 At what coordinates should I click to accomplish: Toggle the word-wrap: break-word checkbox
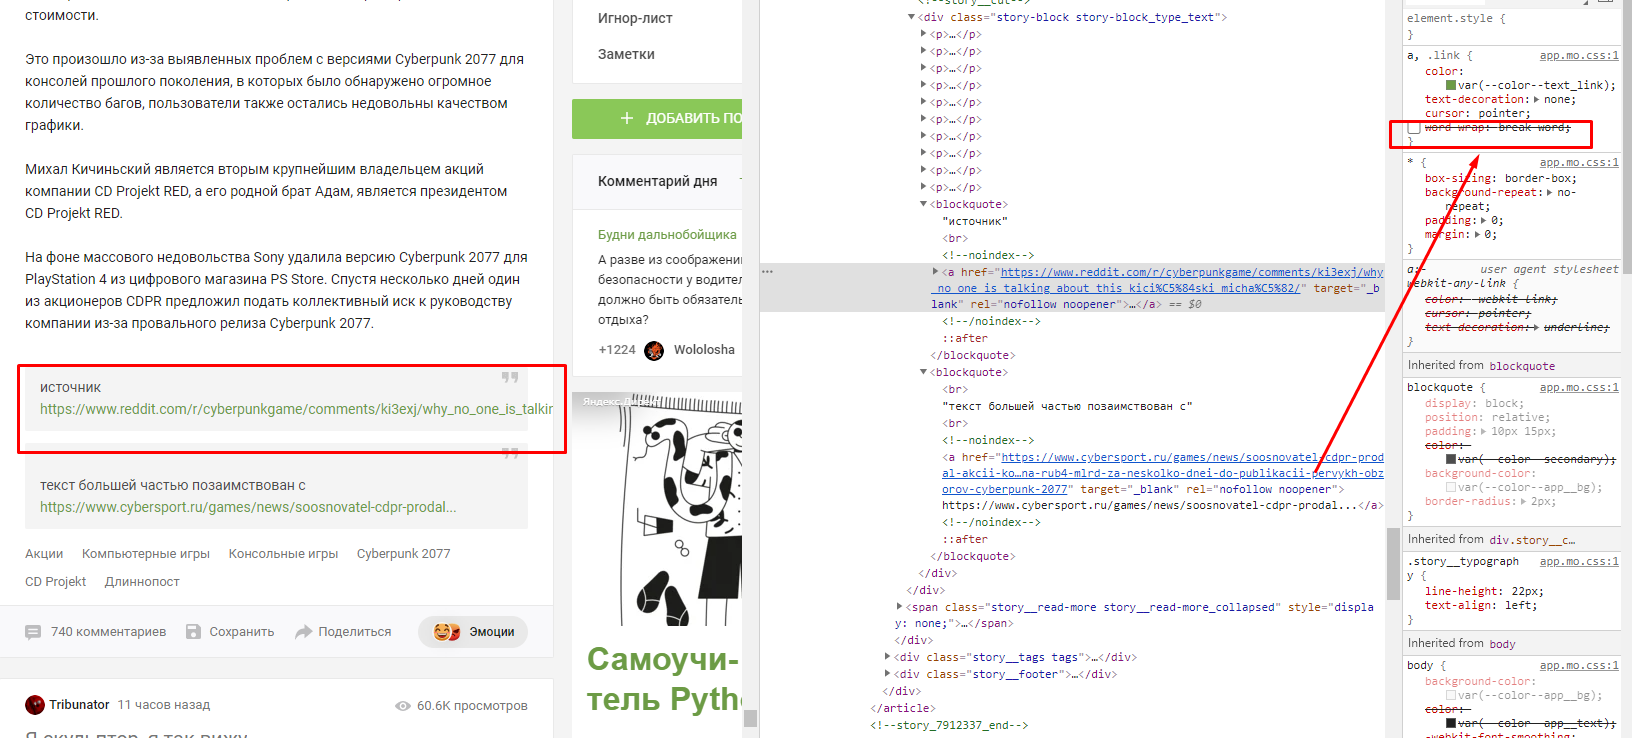coord(1414,128)
